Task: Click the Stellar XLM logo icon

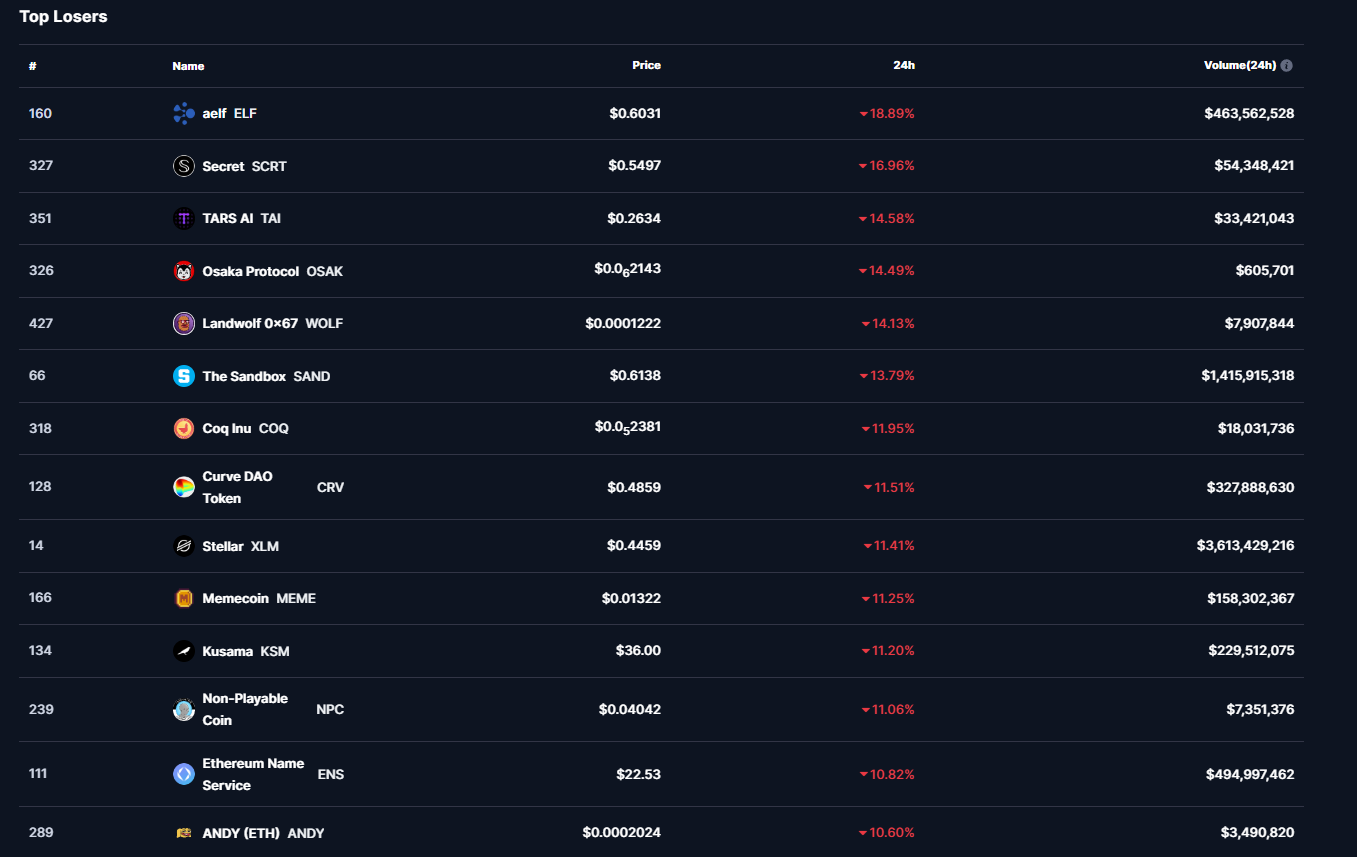Action: 184,546
